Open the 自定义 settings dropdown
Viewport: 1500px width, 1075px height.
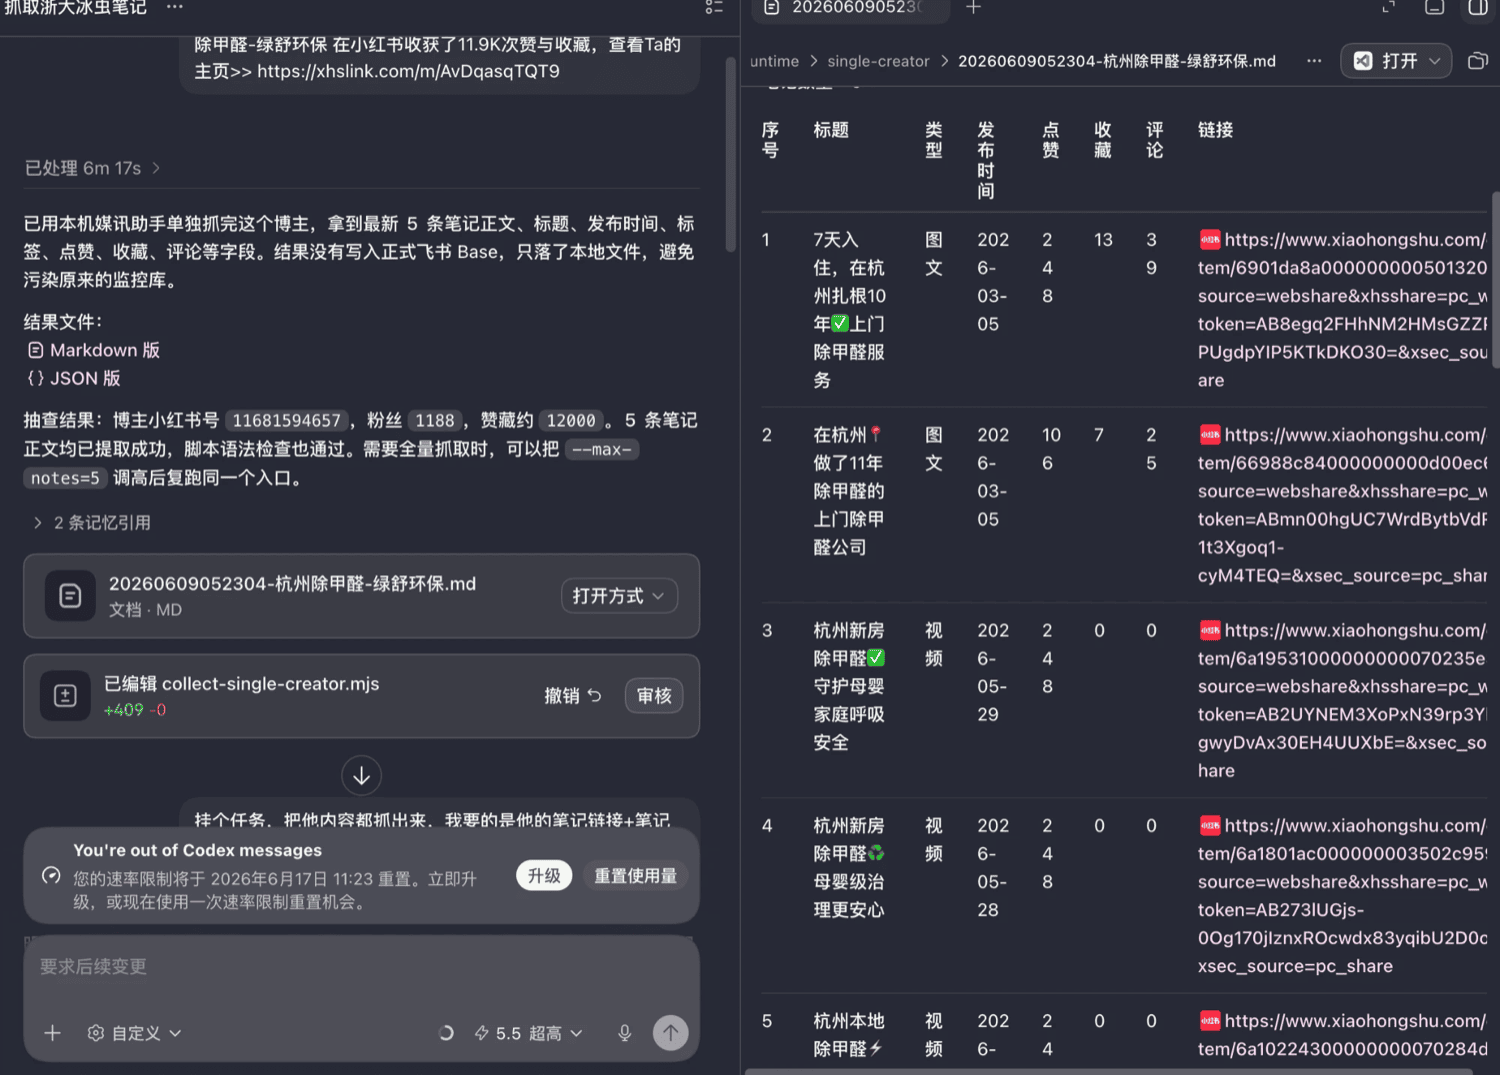click(134, 1033)
